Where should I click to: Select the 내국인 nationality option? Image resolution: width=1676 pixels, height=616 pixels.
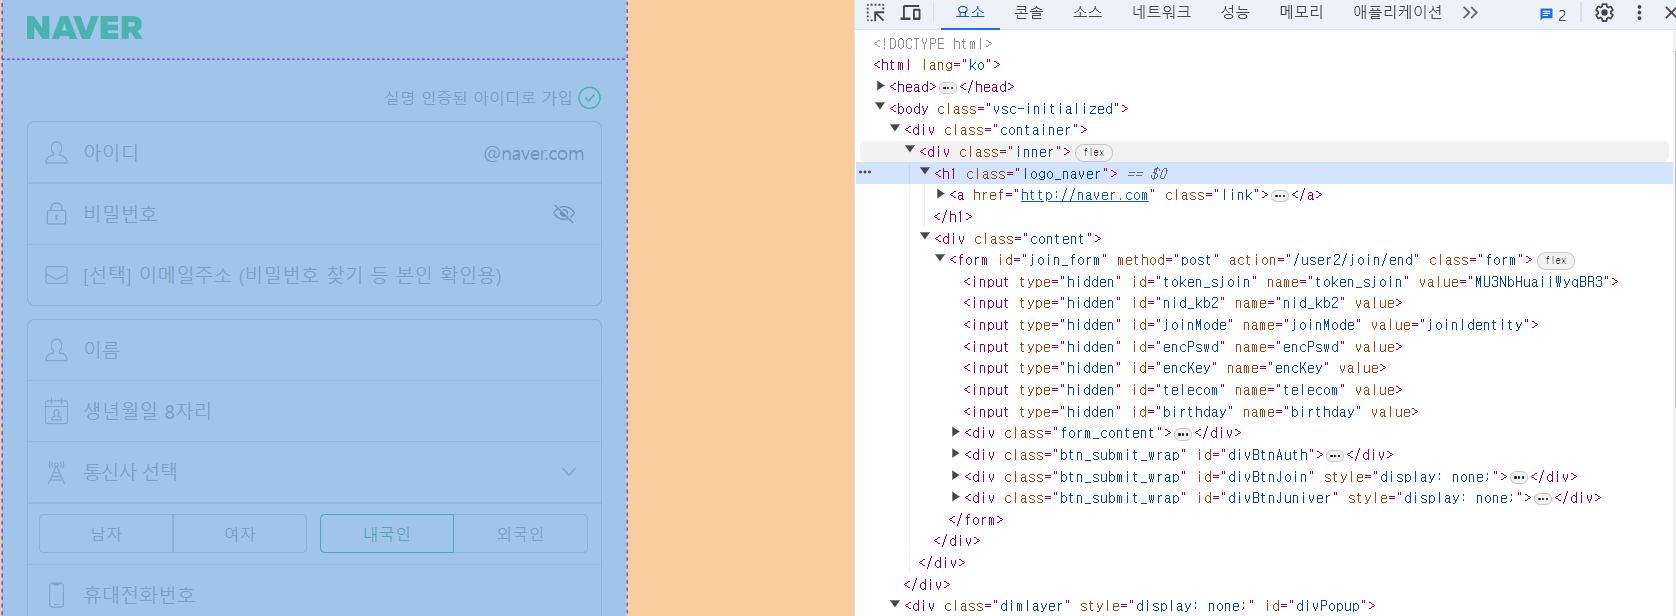387,534
